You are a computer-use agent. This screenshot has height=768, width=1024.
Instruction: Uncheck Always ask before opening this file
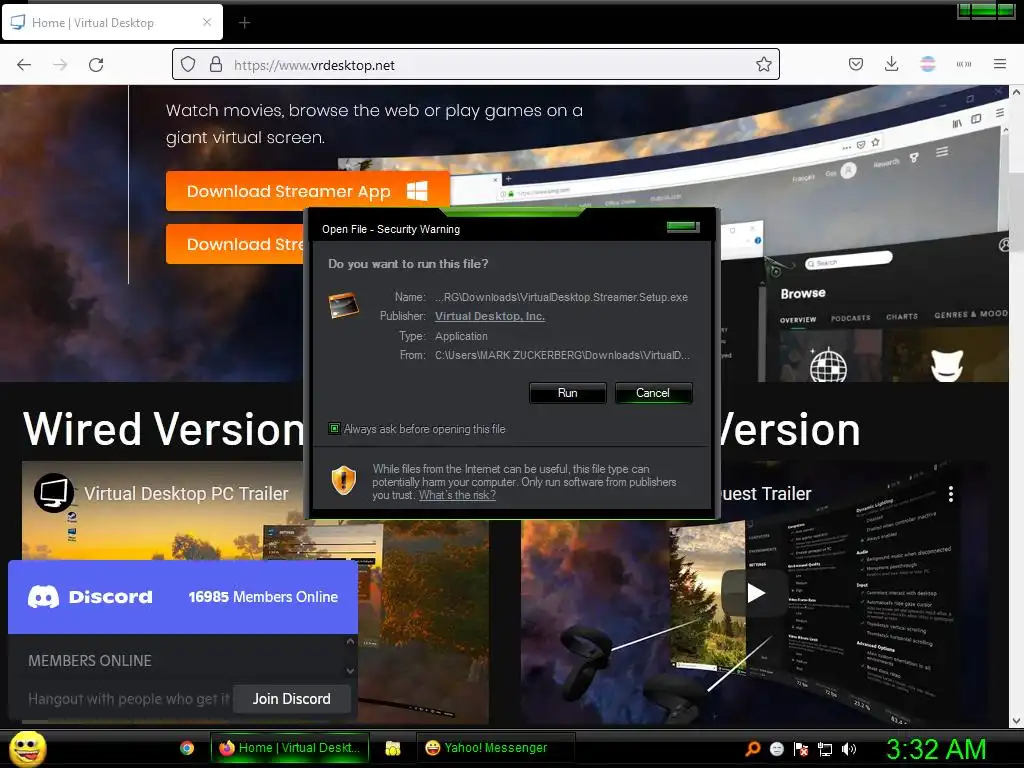coord(334,429)
